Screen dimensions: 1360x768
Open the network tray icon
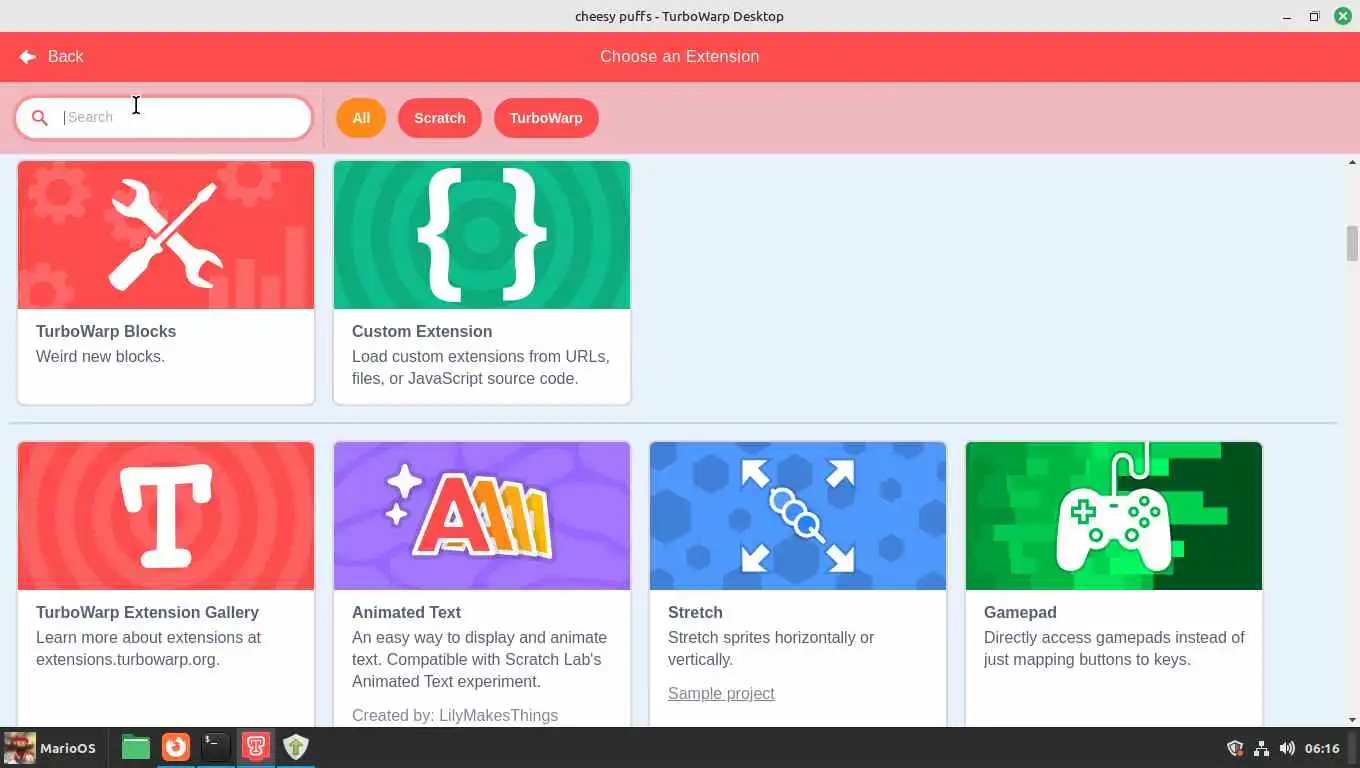click(x=1261, y=748)
